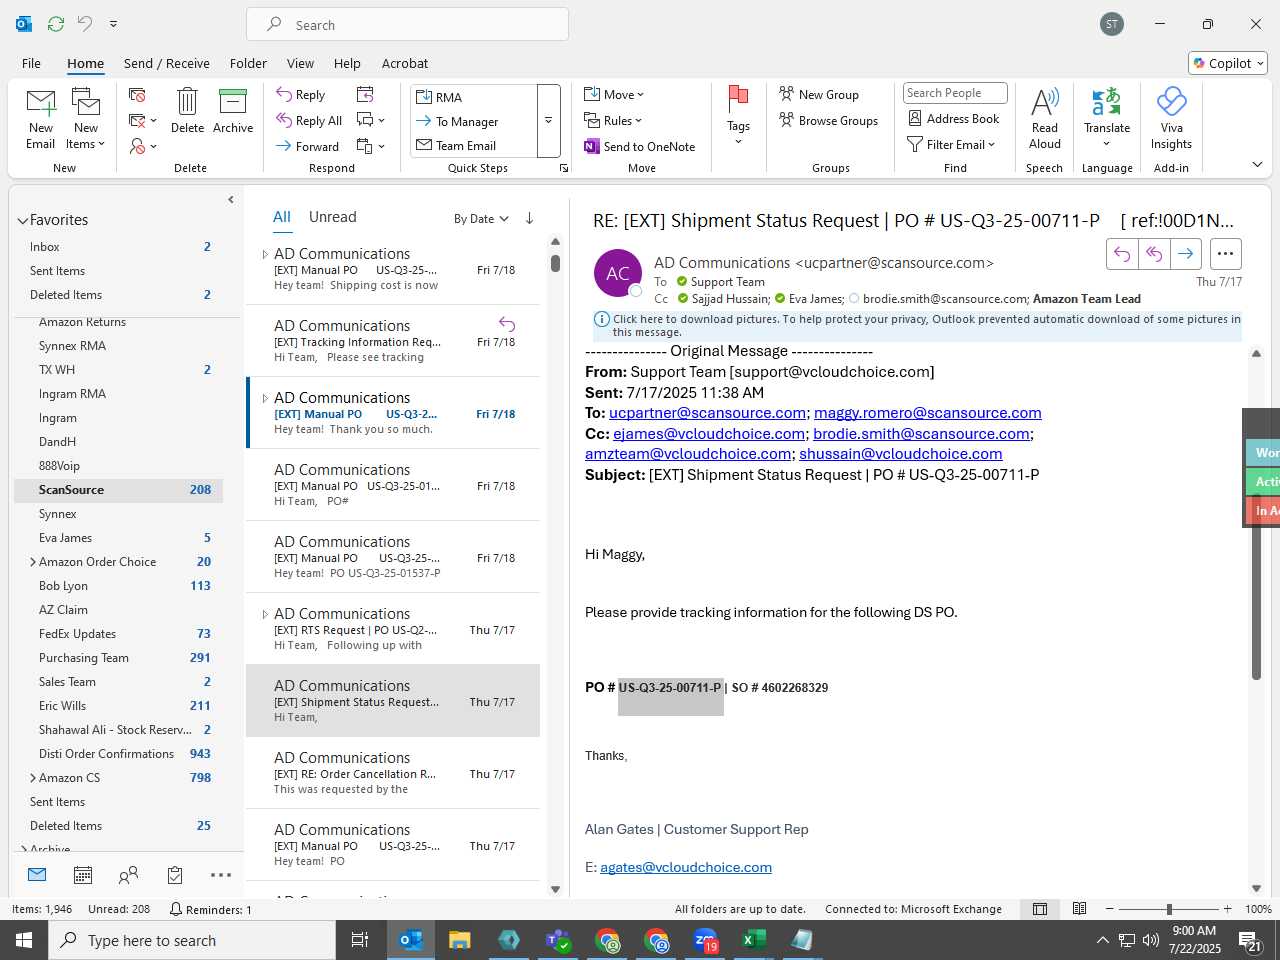
Task: Click the Mail view envelope icon
Action: pyautogui.click(x=37, y=875)
